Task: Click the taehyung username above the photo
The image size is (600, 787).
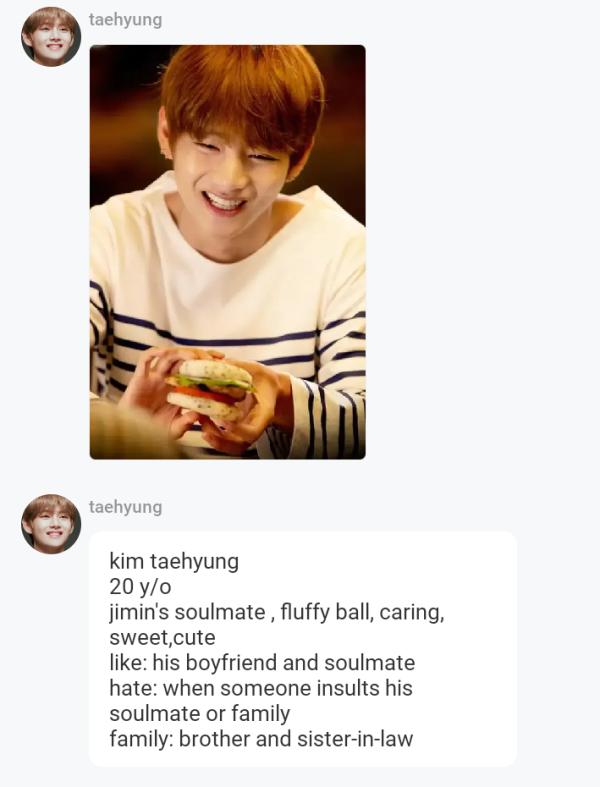Action: tap(126, 20)
